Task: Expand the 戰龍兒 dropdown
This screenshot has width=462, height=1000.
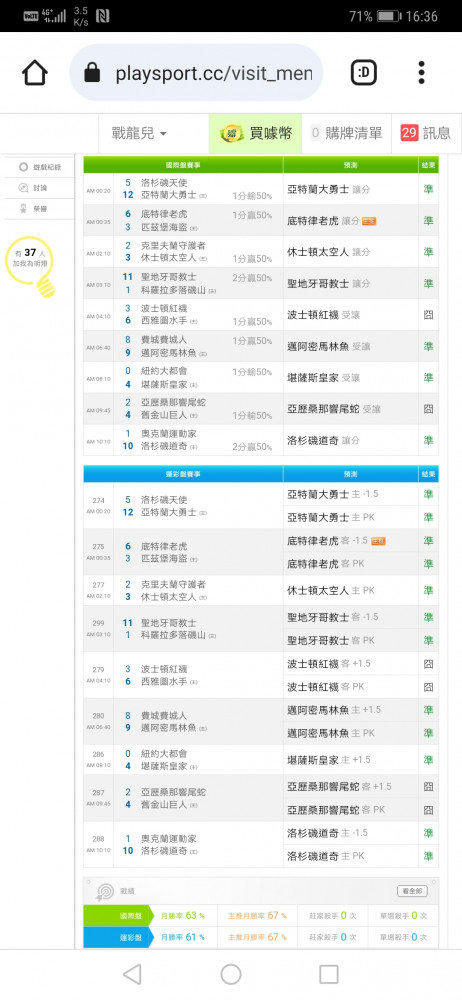Action: [x=139, y=133]
